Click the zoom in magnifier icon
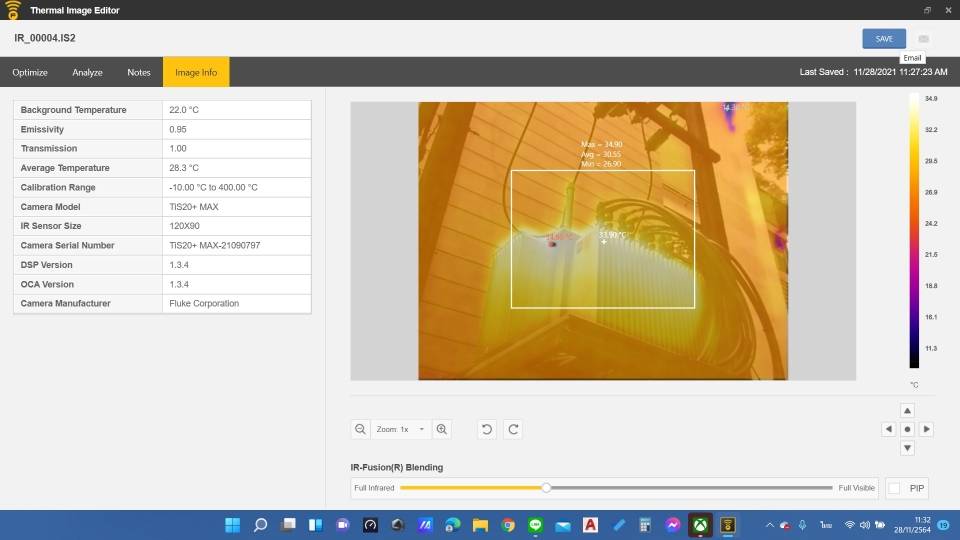 click(x=442, y=429)
